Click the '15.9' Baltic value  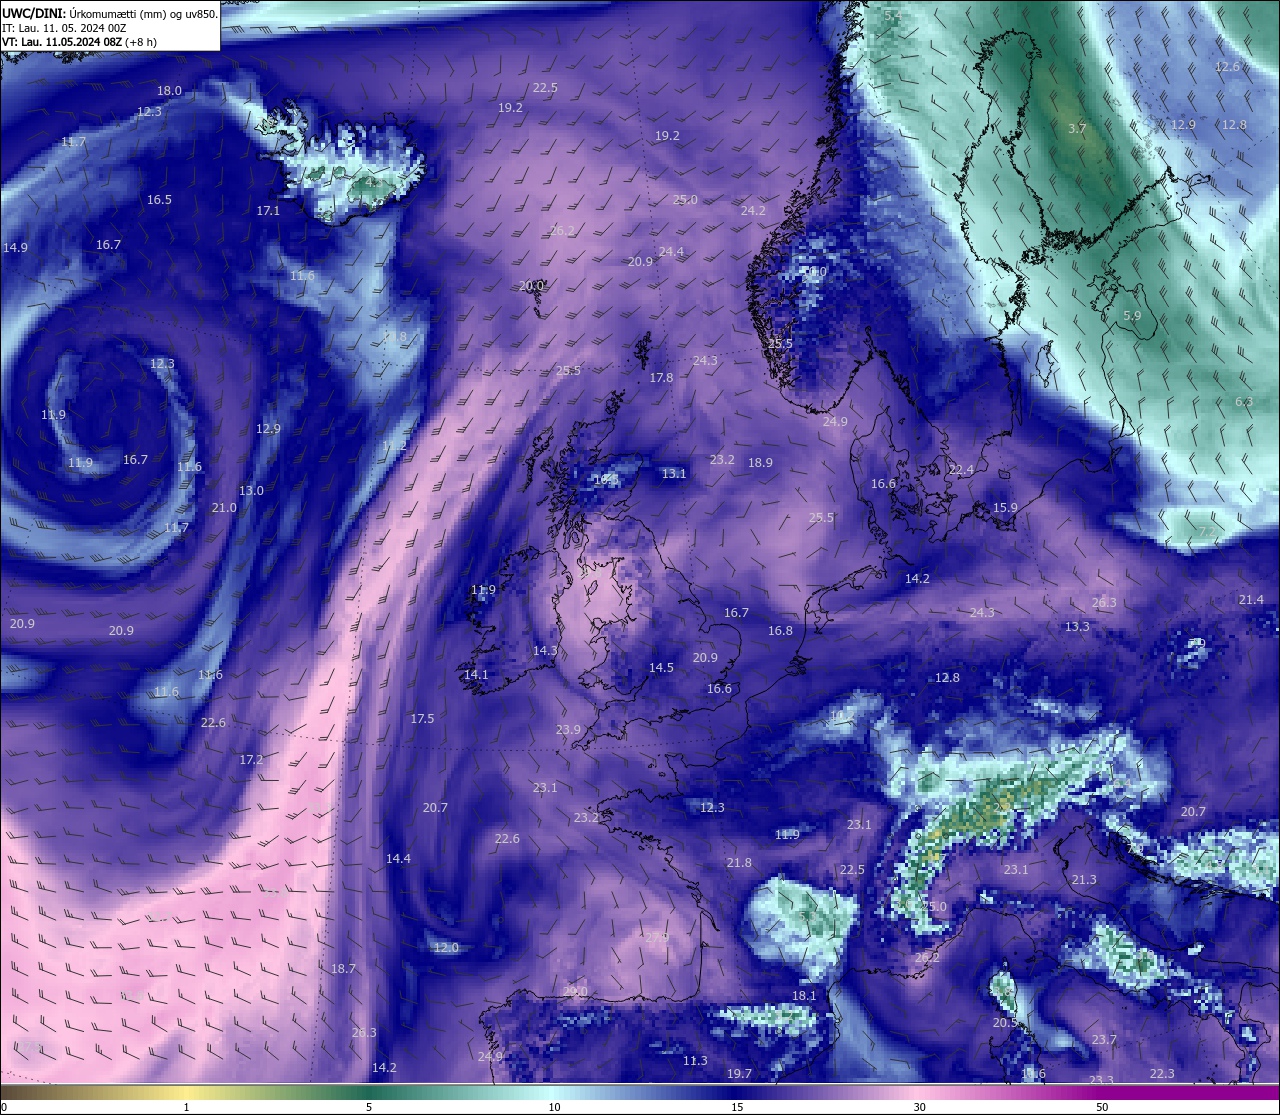1005,508
